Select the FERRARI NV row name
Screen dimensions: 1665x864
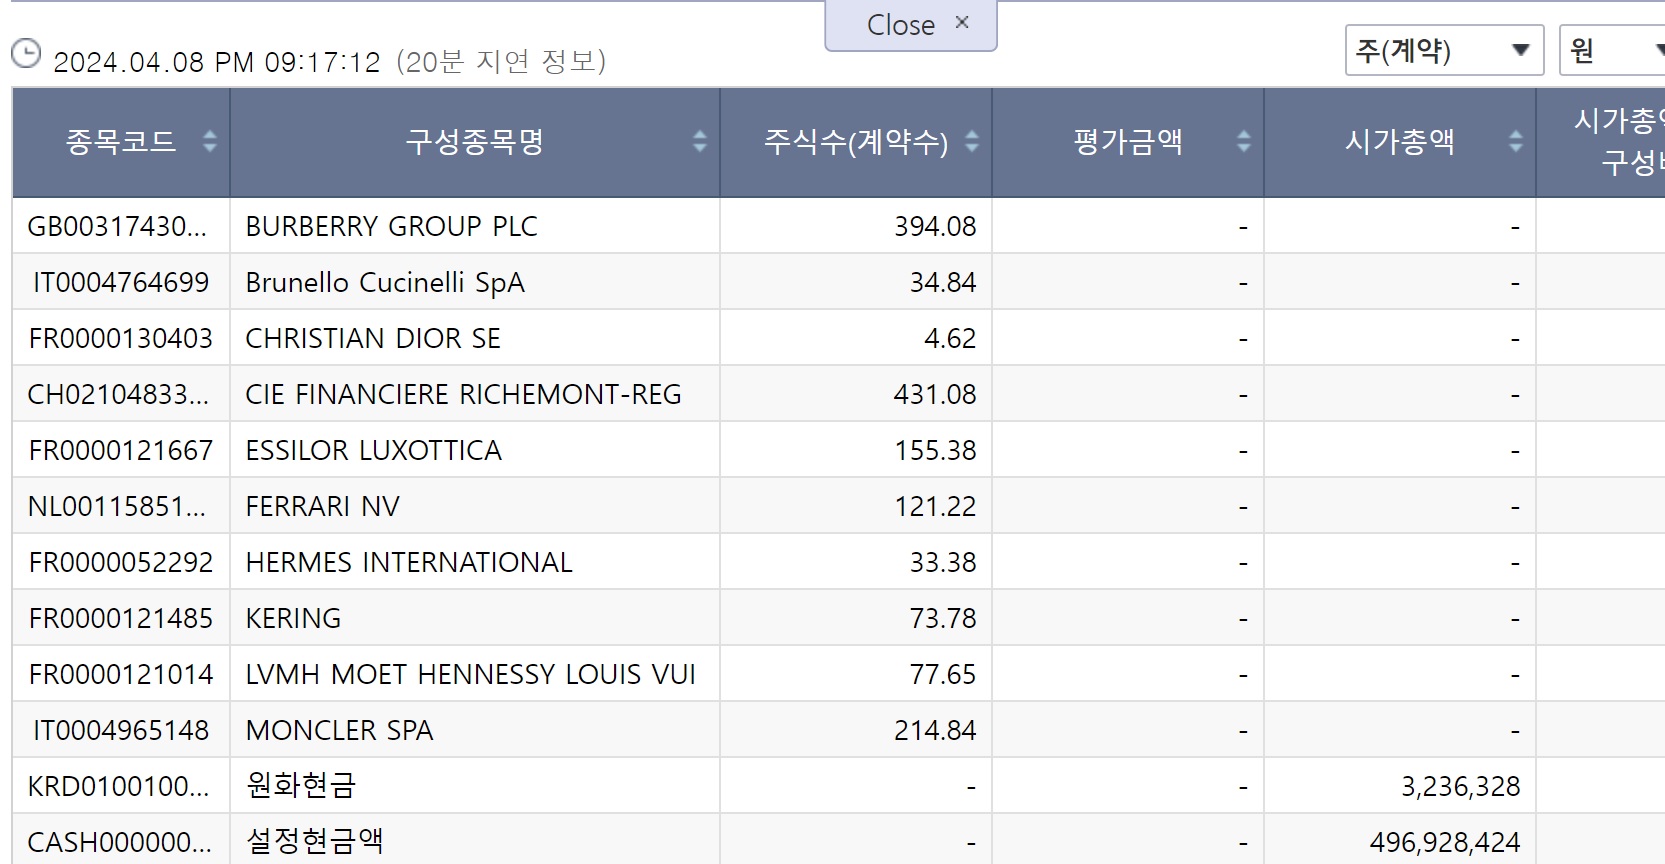pos(323,506)
